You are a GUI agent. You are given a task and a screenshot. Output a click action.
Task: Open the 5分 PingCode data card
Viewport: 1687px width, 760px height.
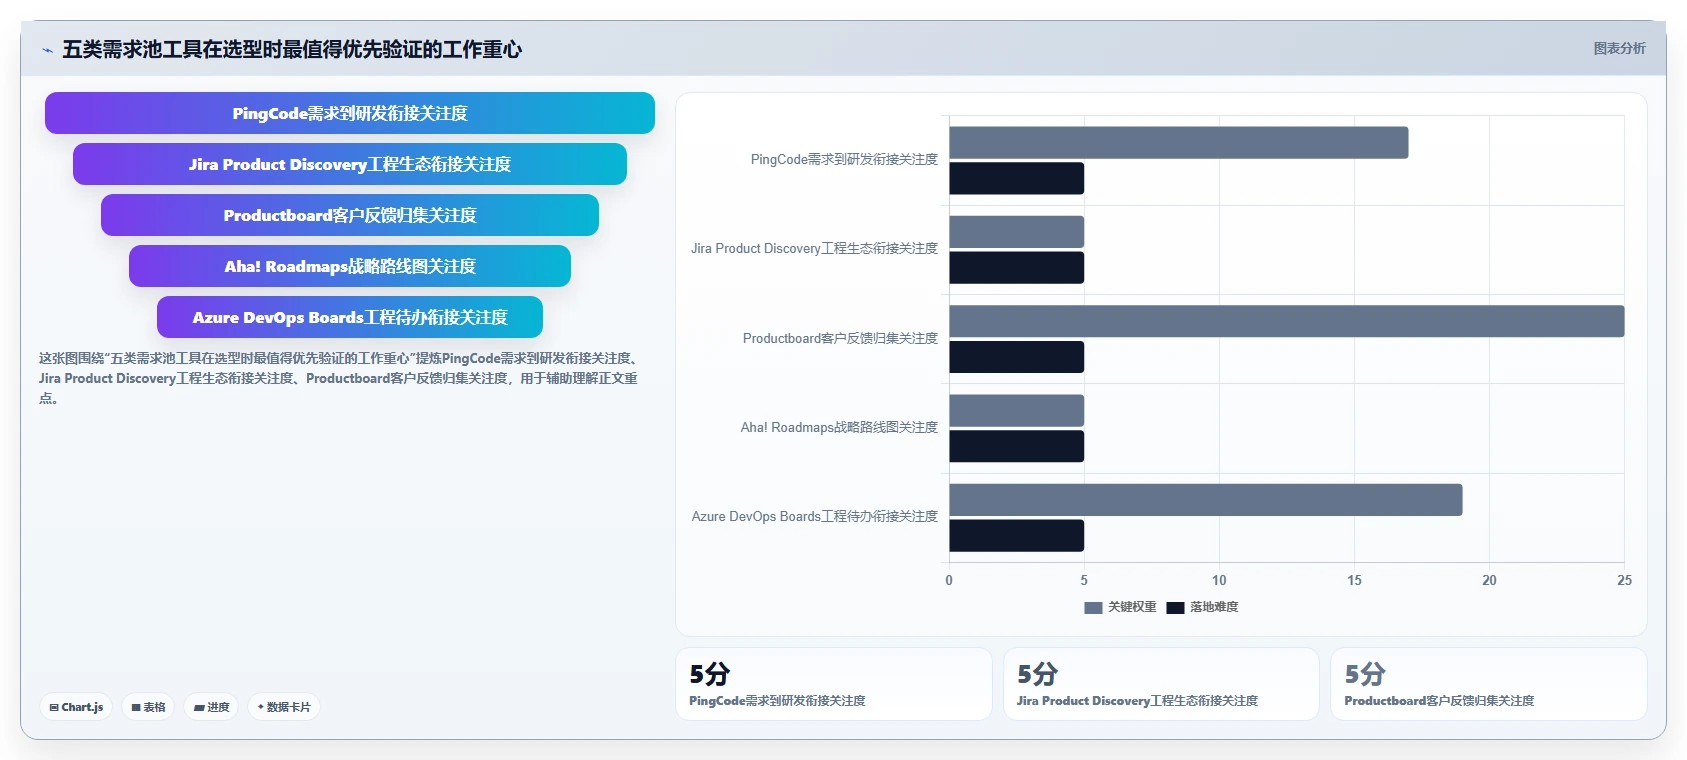coord(834,684)
